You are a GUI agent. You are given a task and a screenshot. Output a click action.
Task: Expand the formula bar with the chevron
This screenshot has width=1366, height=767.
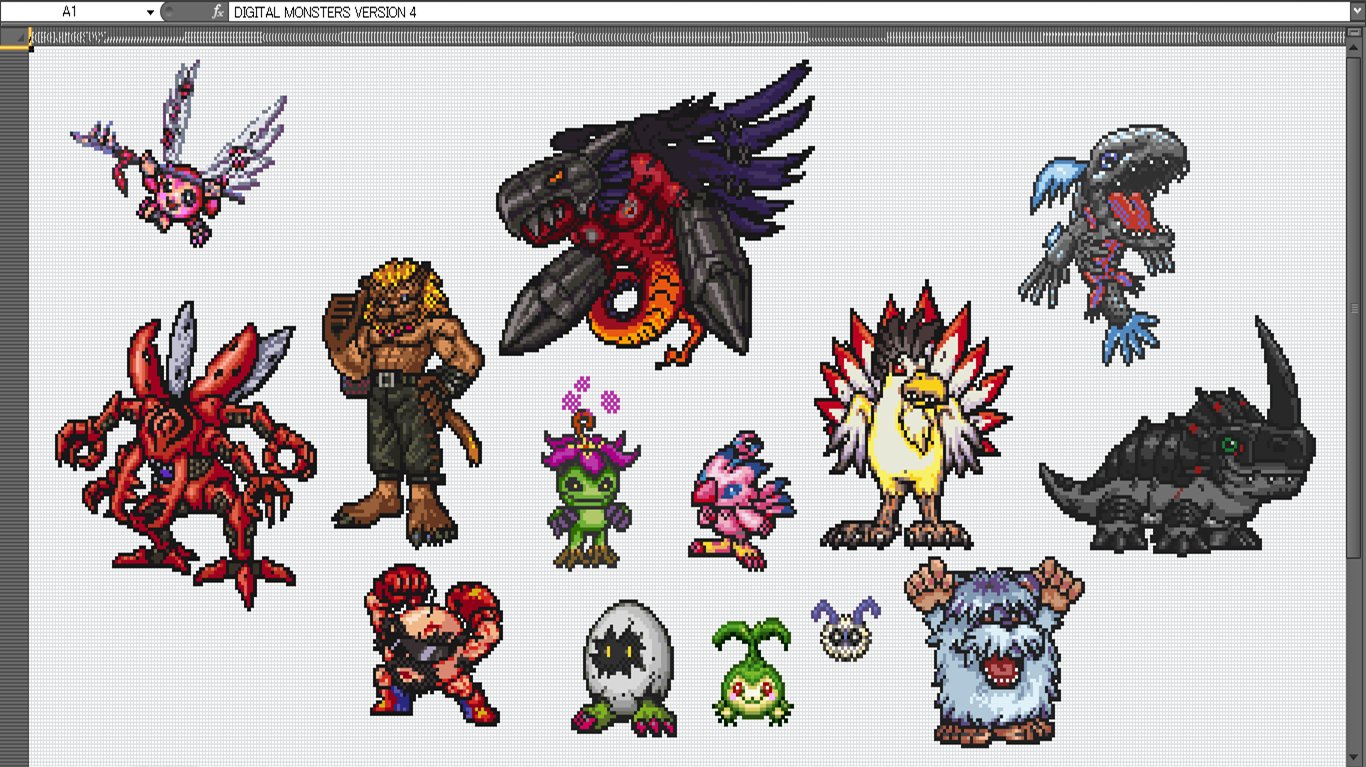pyautogui.click(x=1357, y=12)
